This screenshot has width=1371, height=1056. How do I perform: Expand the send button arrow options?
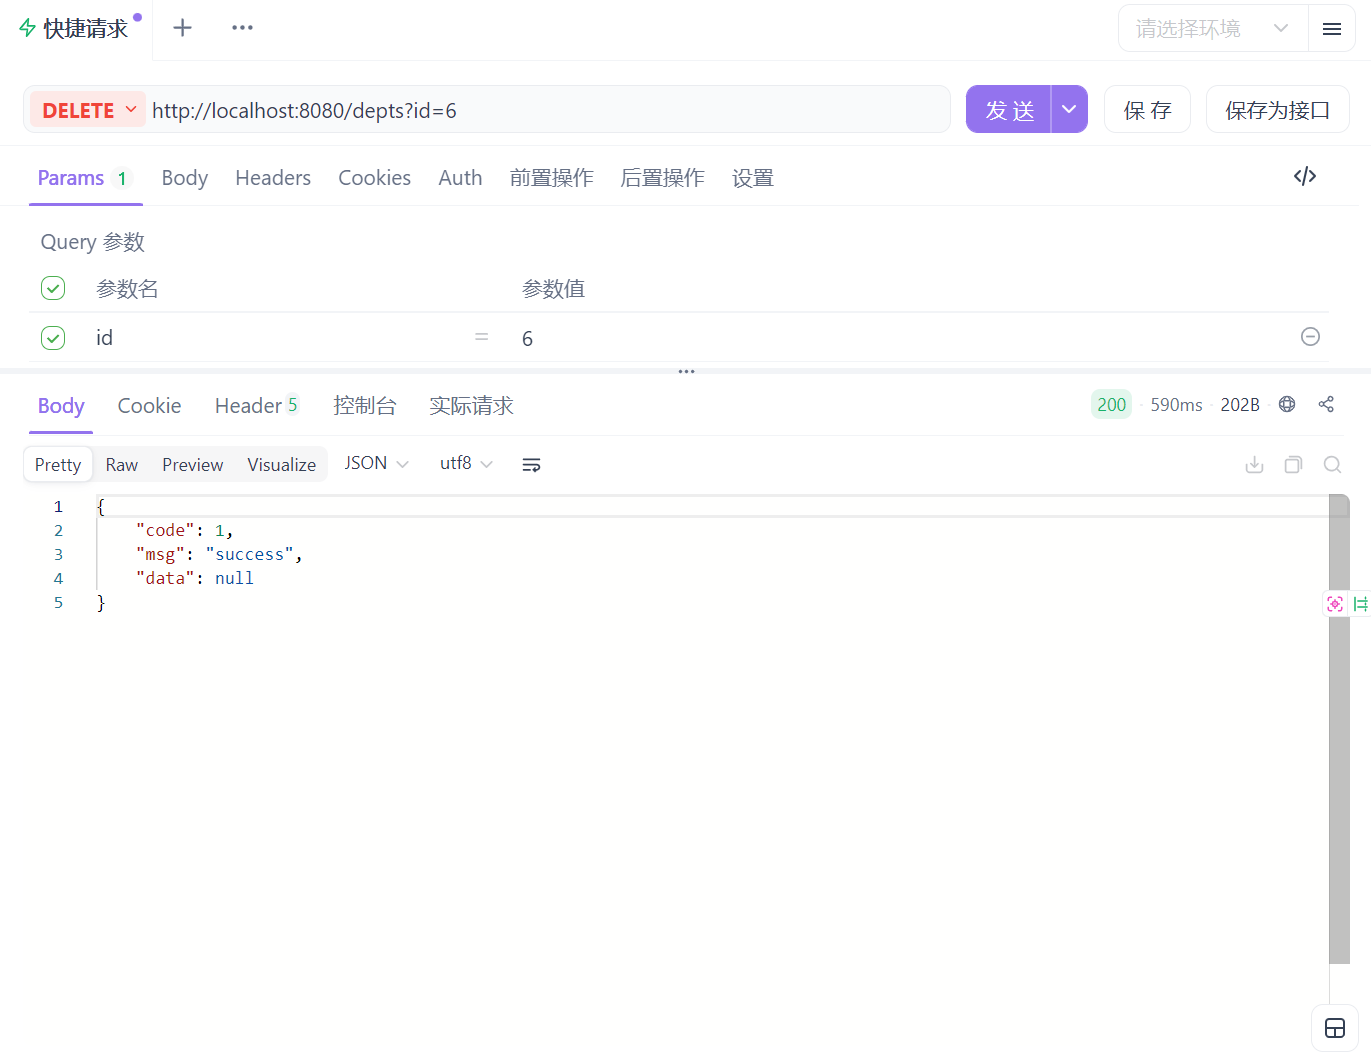[1069, 109]
